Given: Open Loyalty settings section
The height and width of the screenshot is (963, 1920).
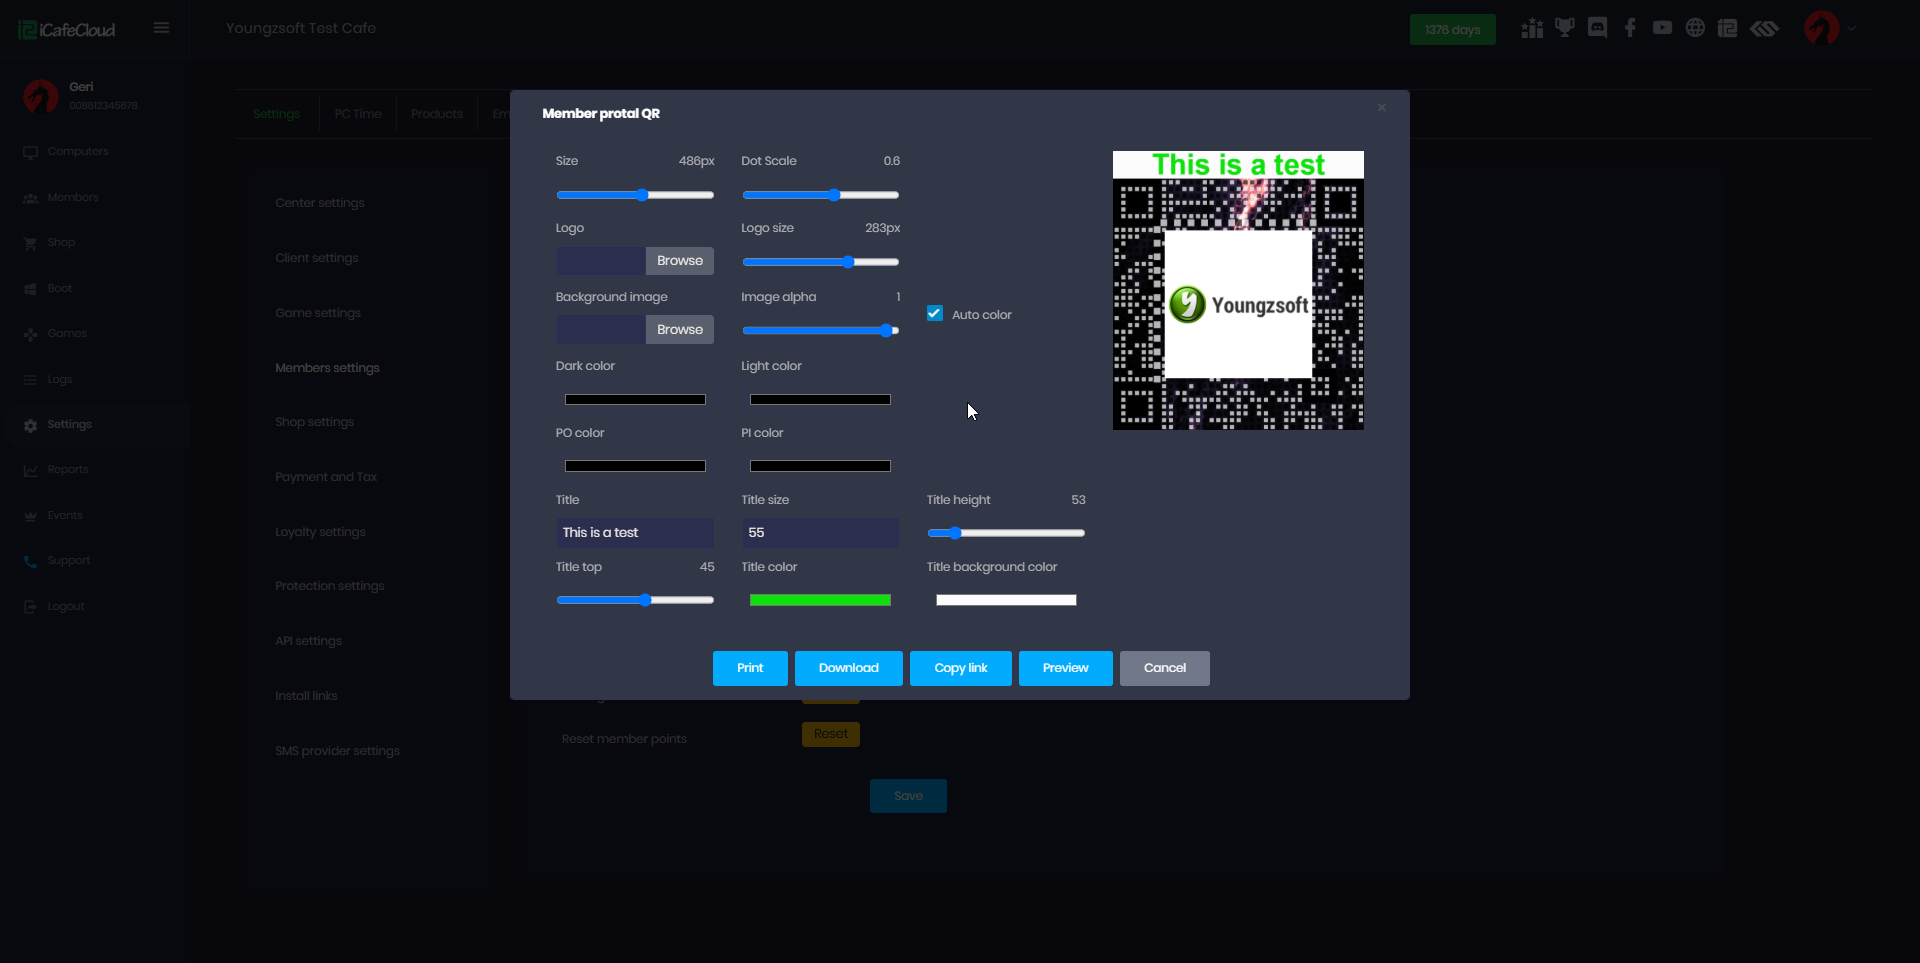Looking at the screenshot, I should [321, 532].
